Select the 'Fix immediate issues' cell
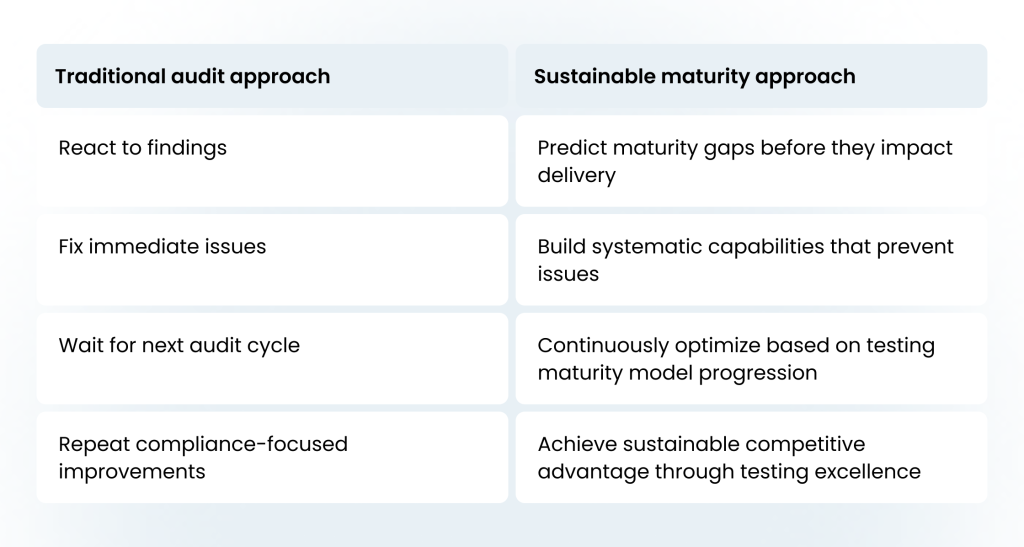The image size is (1024, 547). click(272, 260)
